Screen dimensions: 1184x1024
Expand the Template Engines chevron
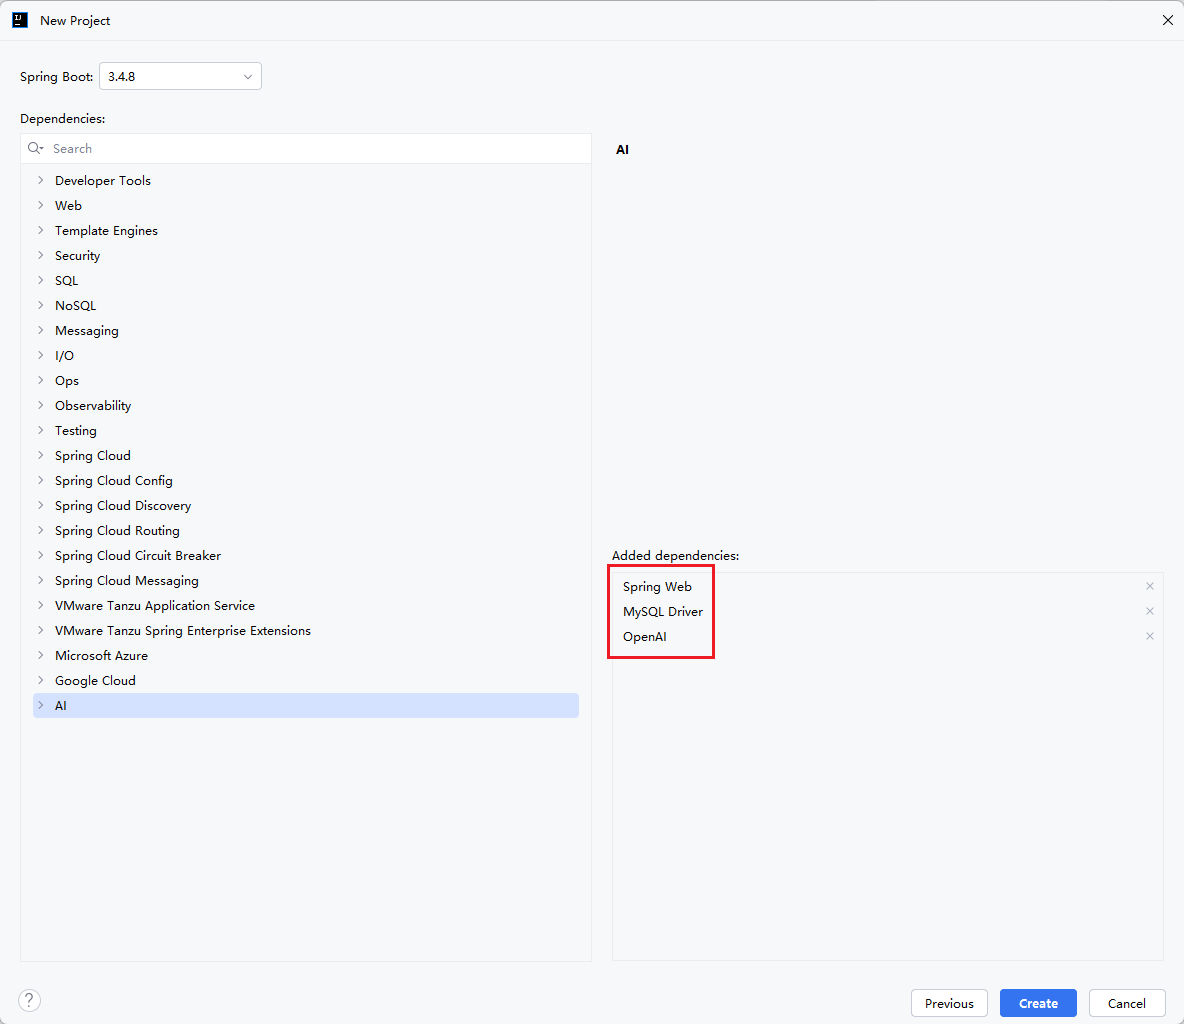point(41,230)
